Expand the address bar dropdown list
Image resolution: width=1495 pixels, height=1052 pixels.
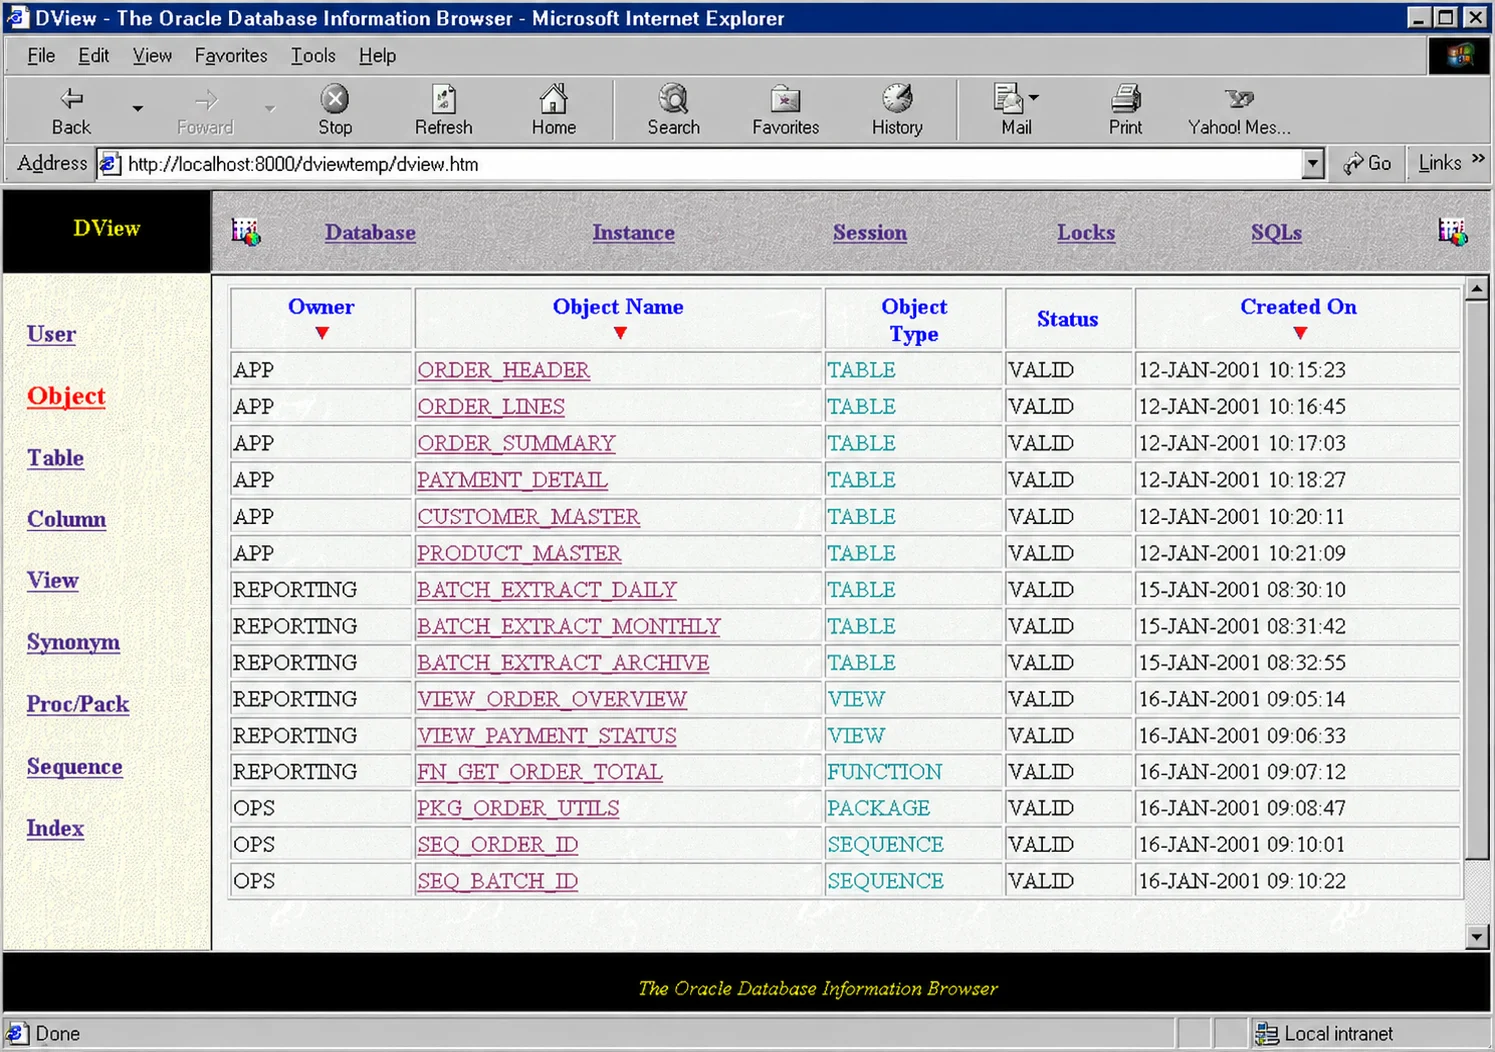[x=1314, y=164]
